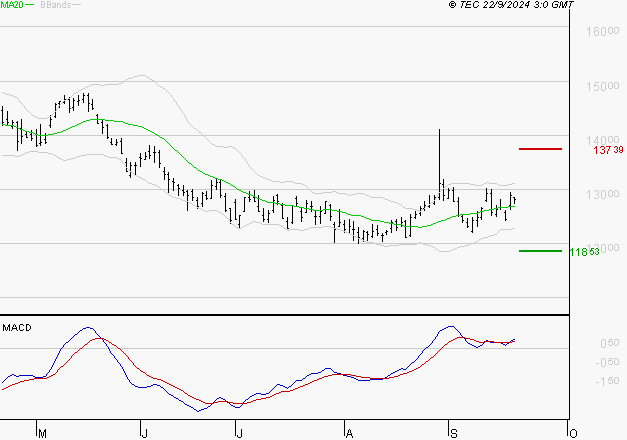
Task: Click the 150.00 price axis label
Action: 603,86
